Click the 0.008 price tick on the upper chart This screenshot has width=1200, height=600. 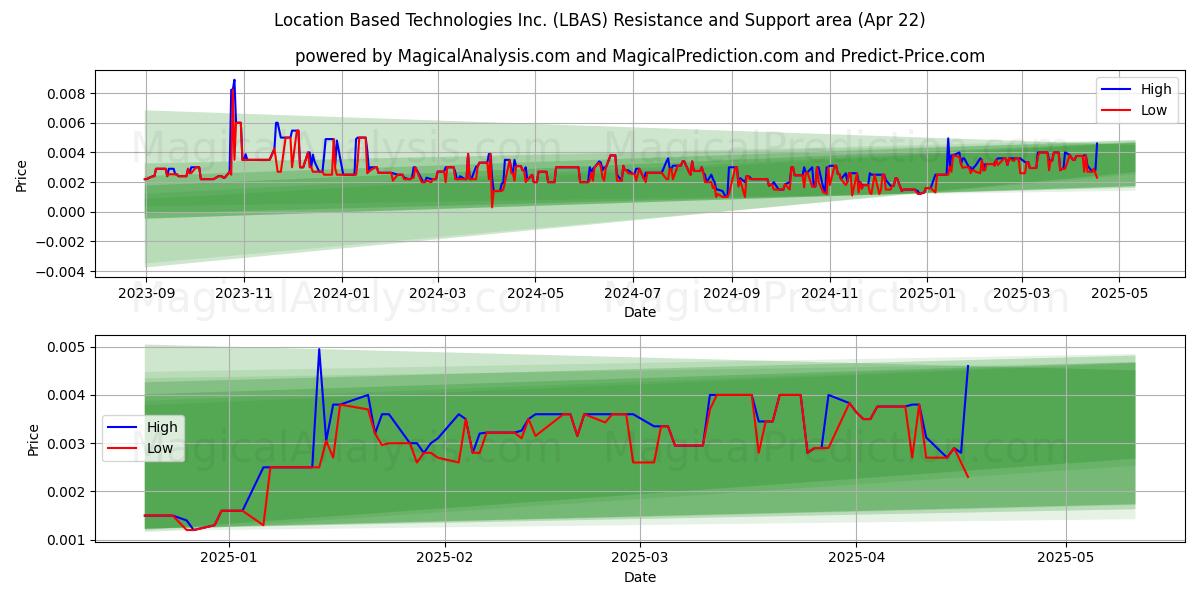tap(69, 94)
